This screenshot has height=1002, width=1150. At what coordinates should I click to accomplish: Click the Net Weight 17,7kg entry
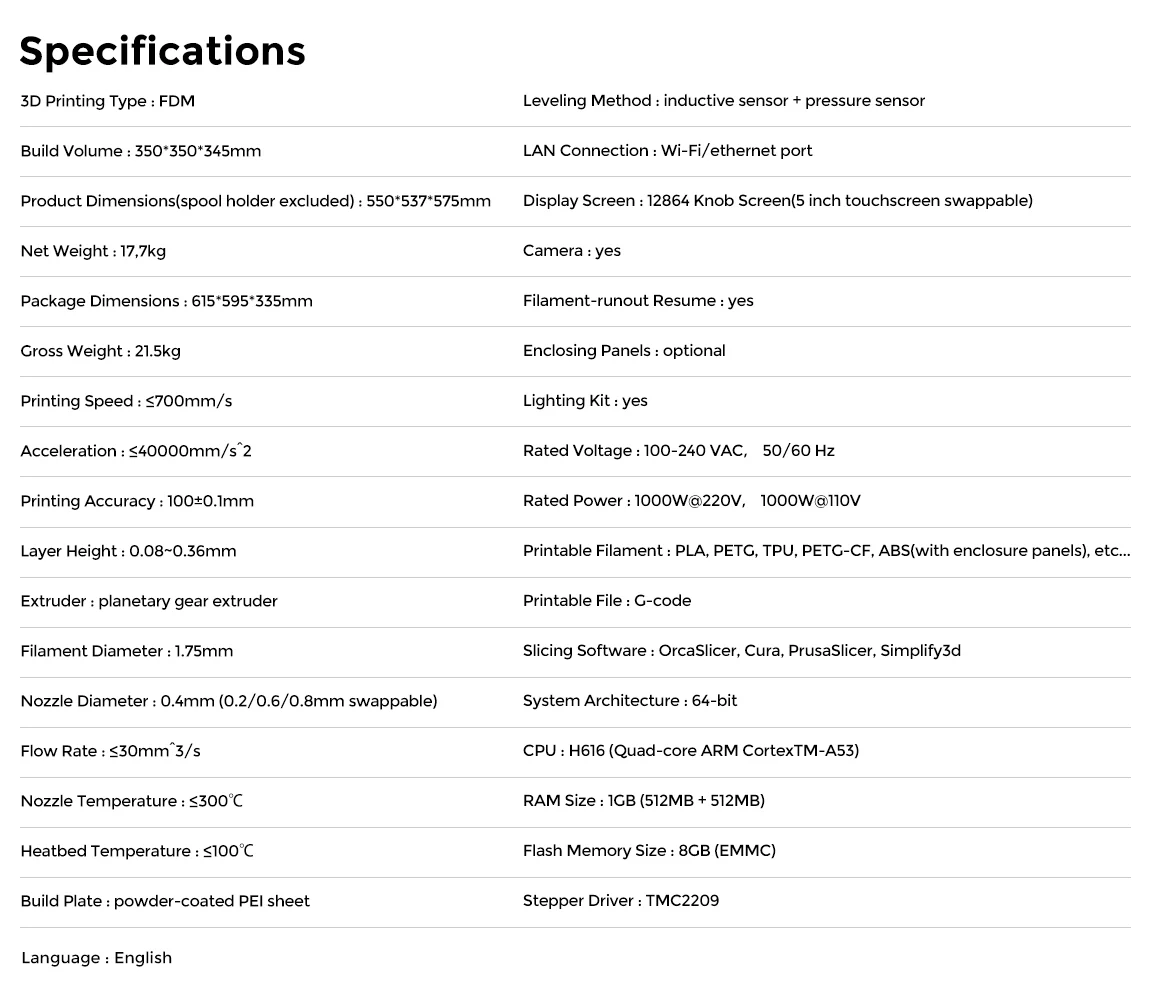point(93,251)
